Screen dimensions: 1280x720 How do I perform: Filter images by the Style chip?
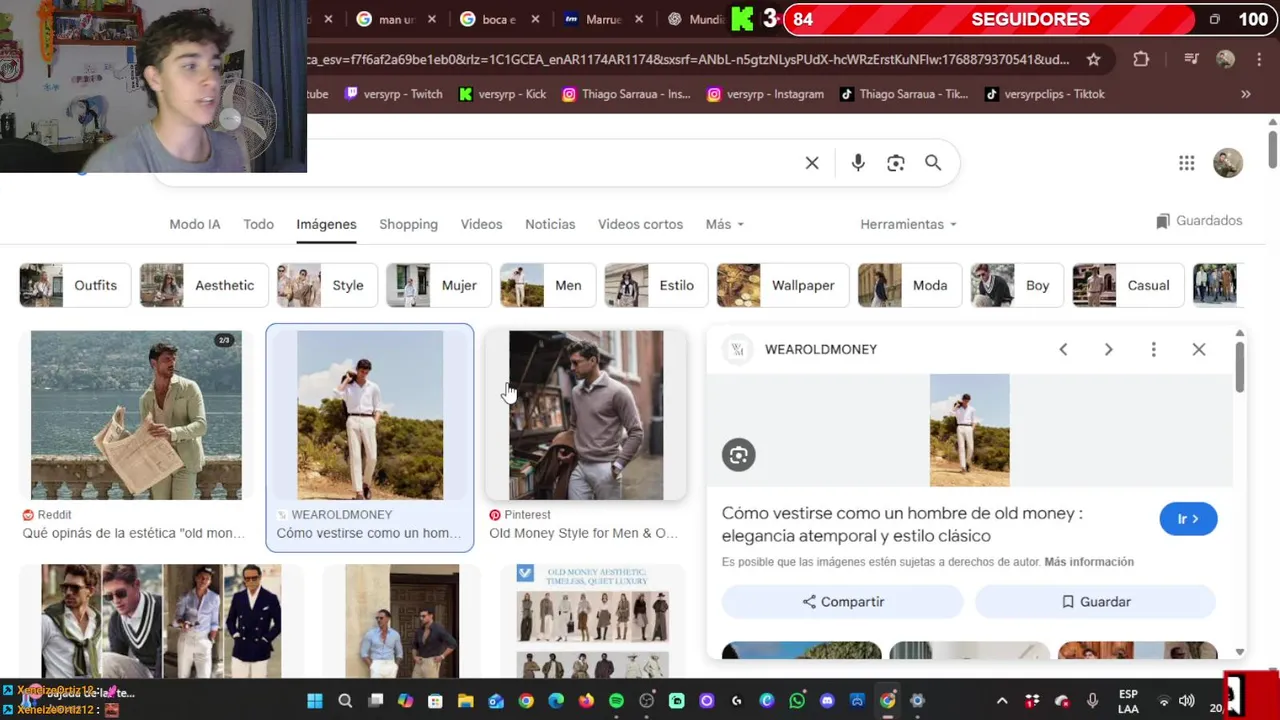point(326,286)
